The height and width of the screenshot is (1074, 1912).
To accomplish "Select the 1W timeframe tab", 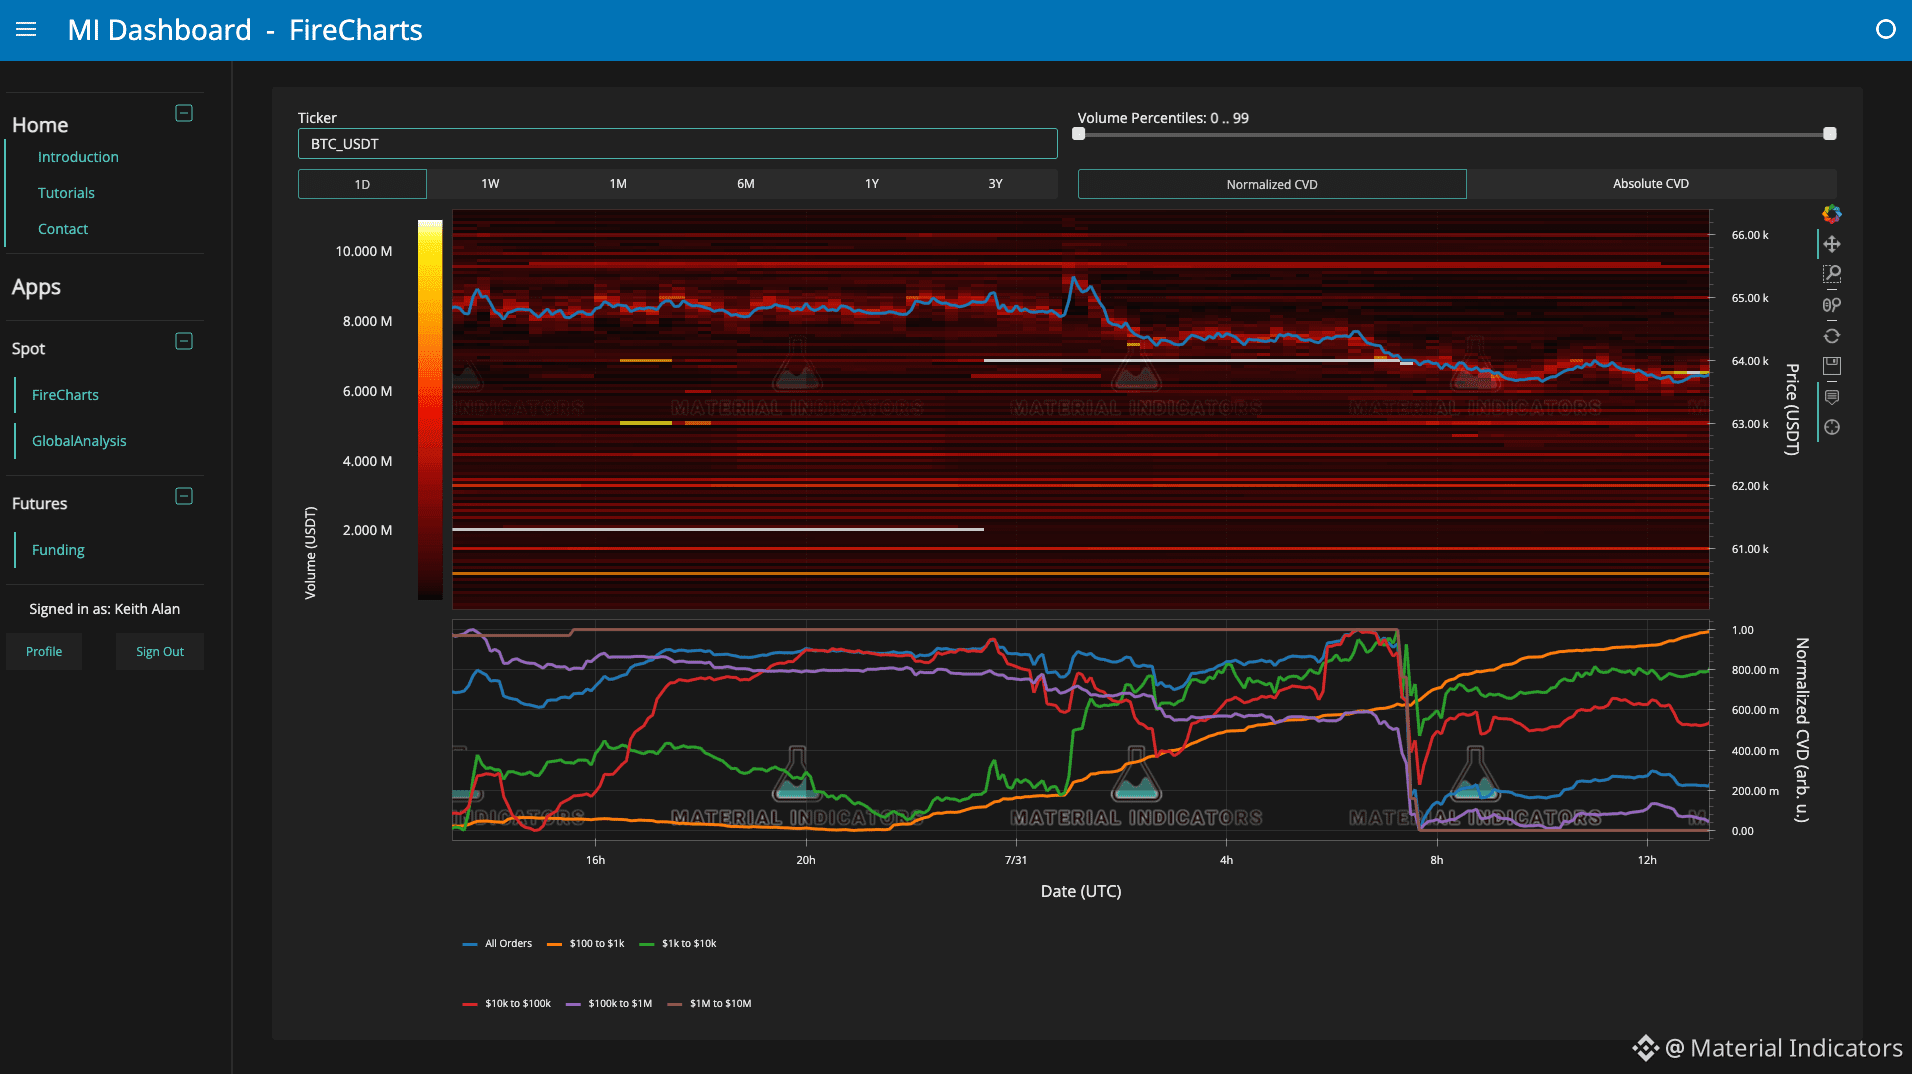I will [x=490, y=184].
